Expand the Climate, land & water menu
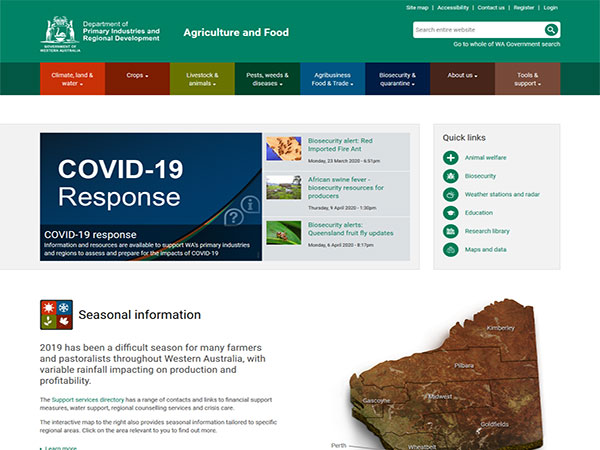This screenshot has height=450, width=600. 72,79
